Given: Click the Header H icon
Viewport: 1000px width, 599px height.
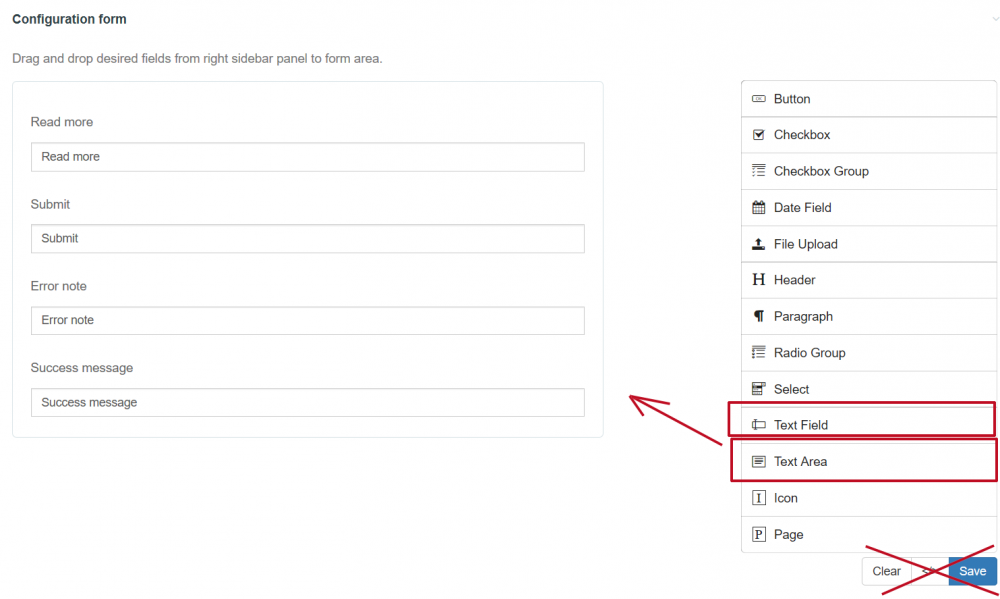Looking at the screenshot, I should coord(758,280).
